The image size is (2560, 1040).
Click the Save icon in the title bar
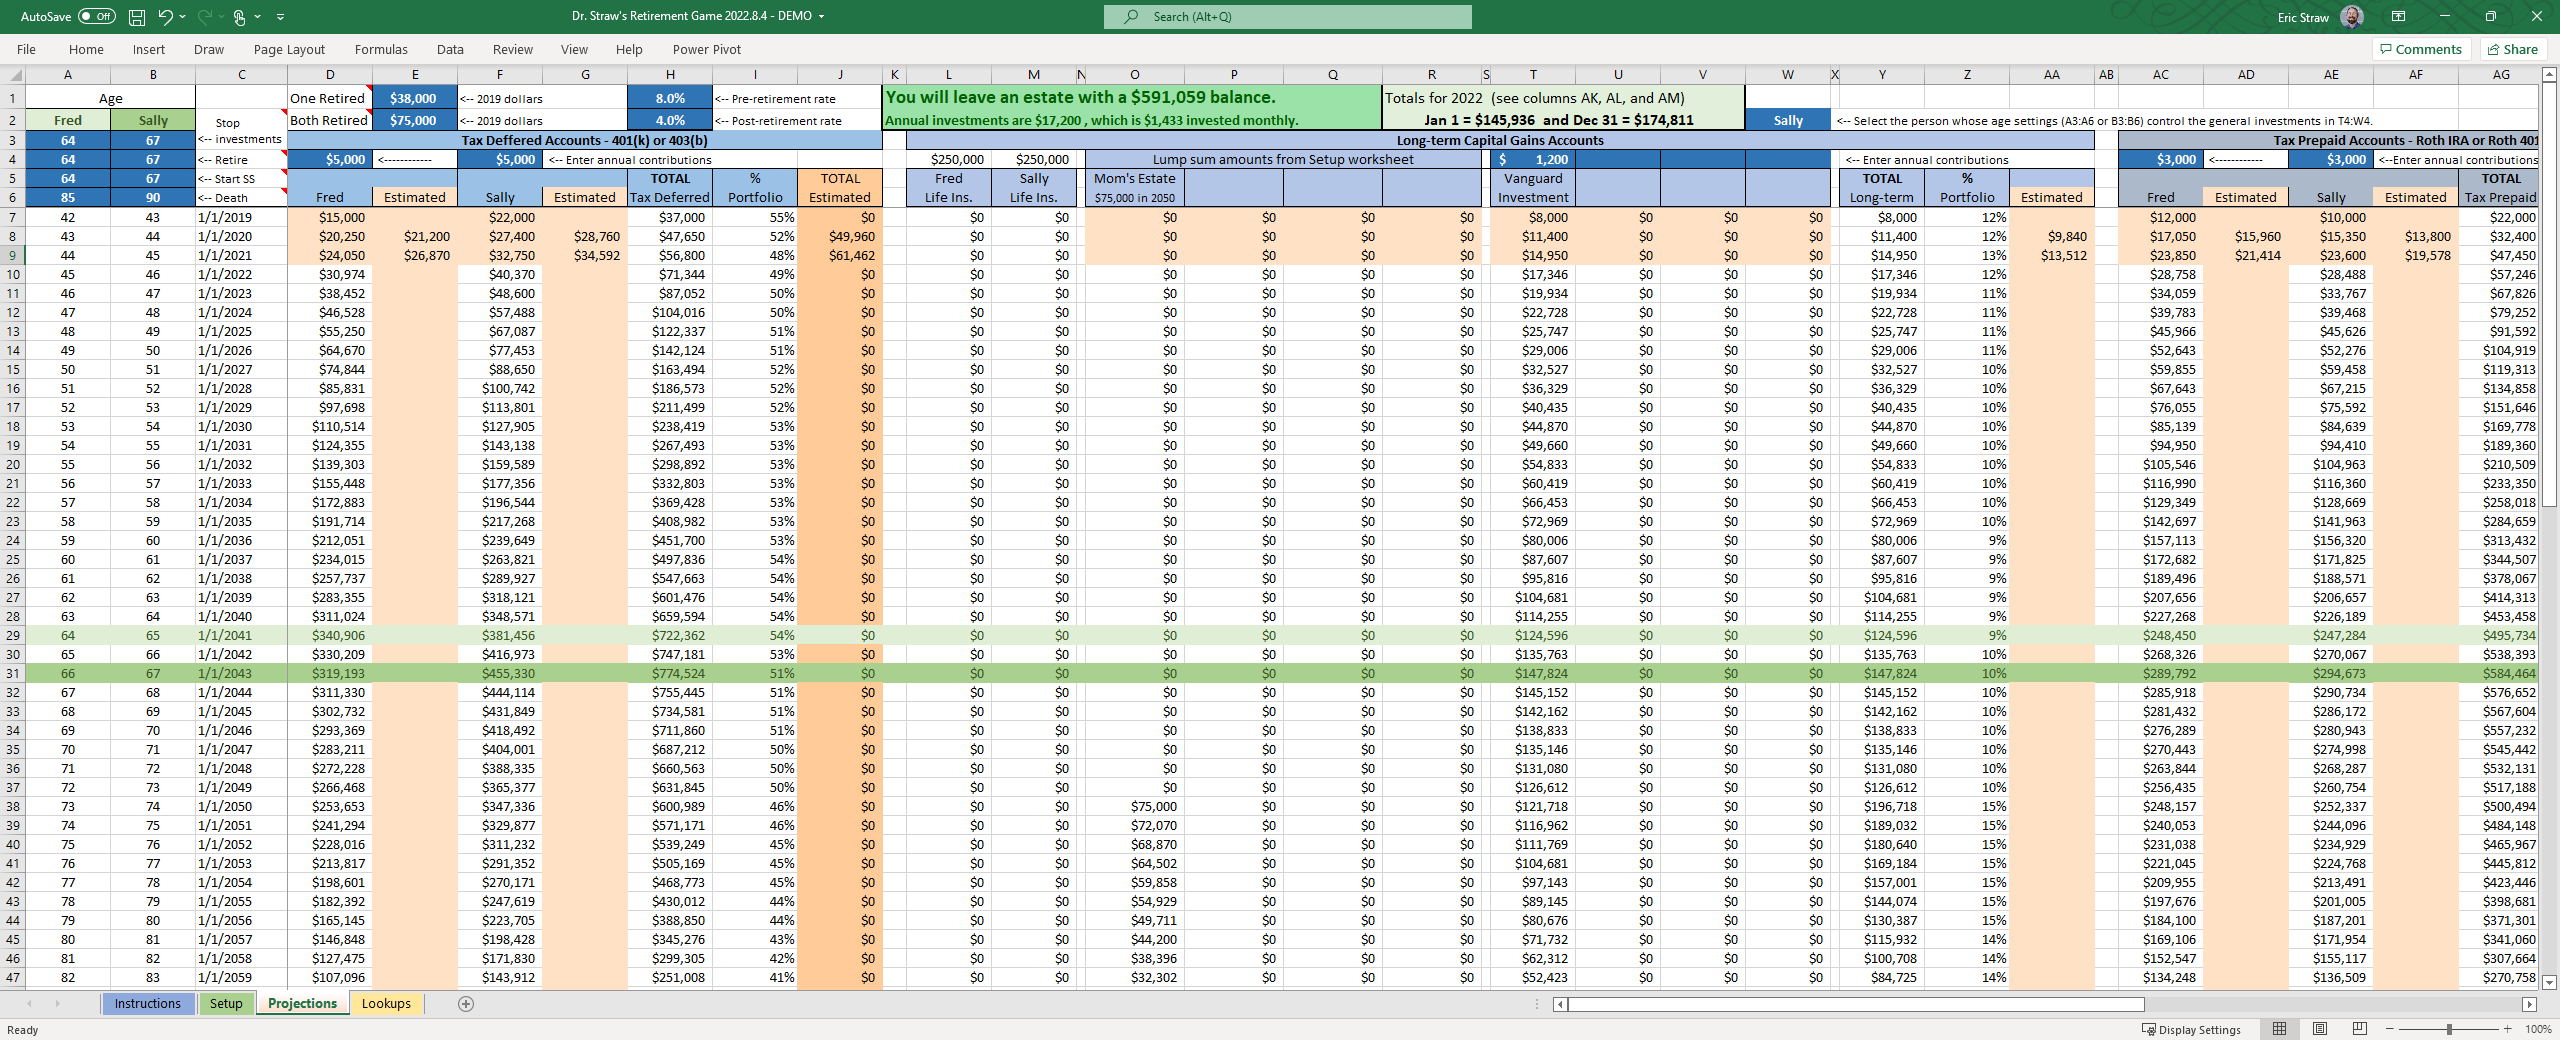[137, 17]
